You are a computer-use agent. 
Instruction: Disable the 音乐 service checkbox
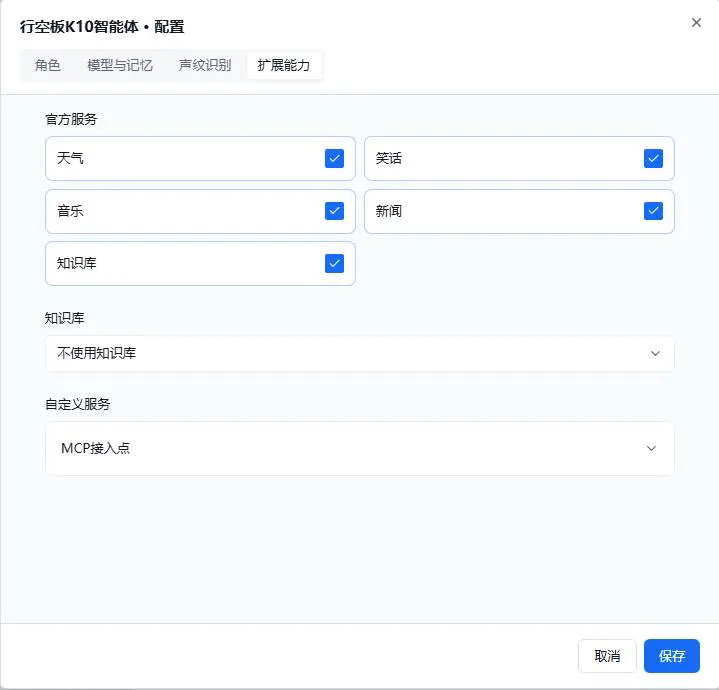click(x=334, y=211)
